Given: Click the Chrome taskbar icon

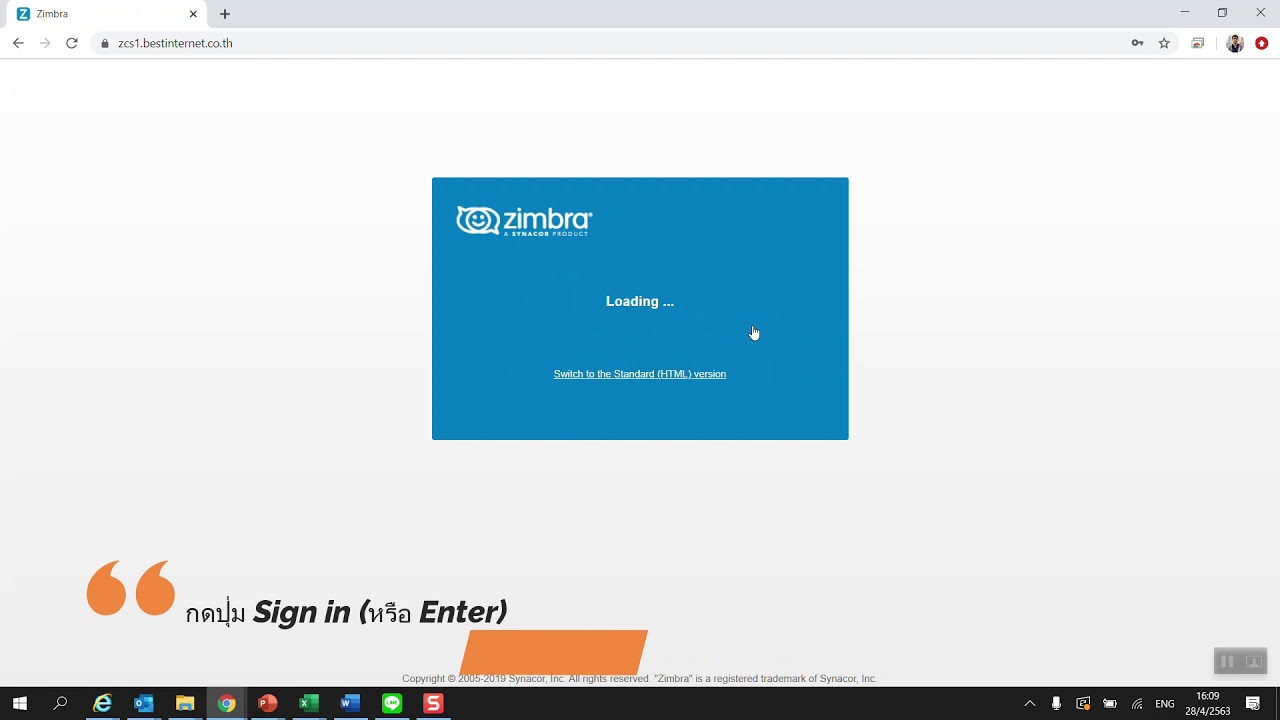Looking at the screenshot, I should tap(227, 703).
